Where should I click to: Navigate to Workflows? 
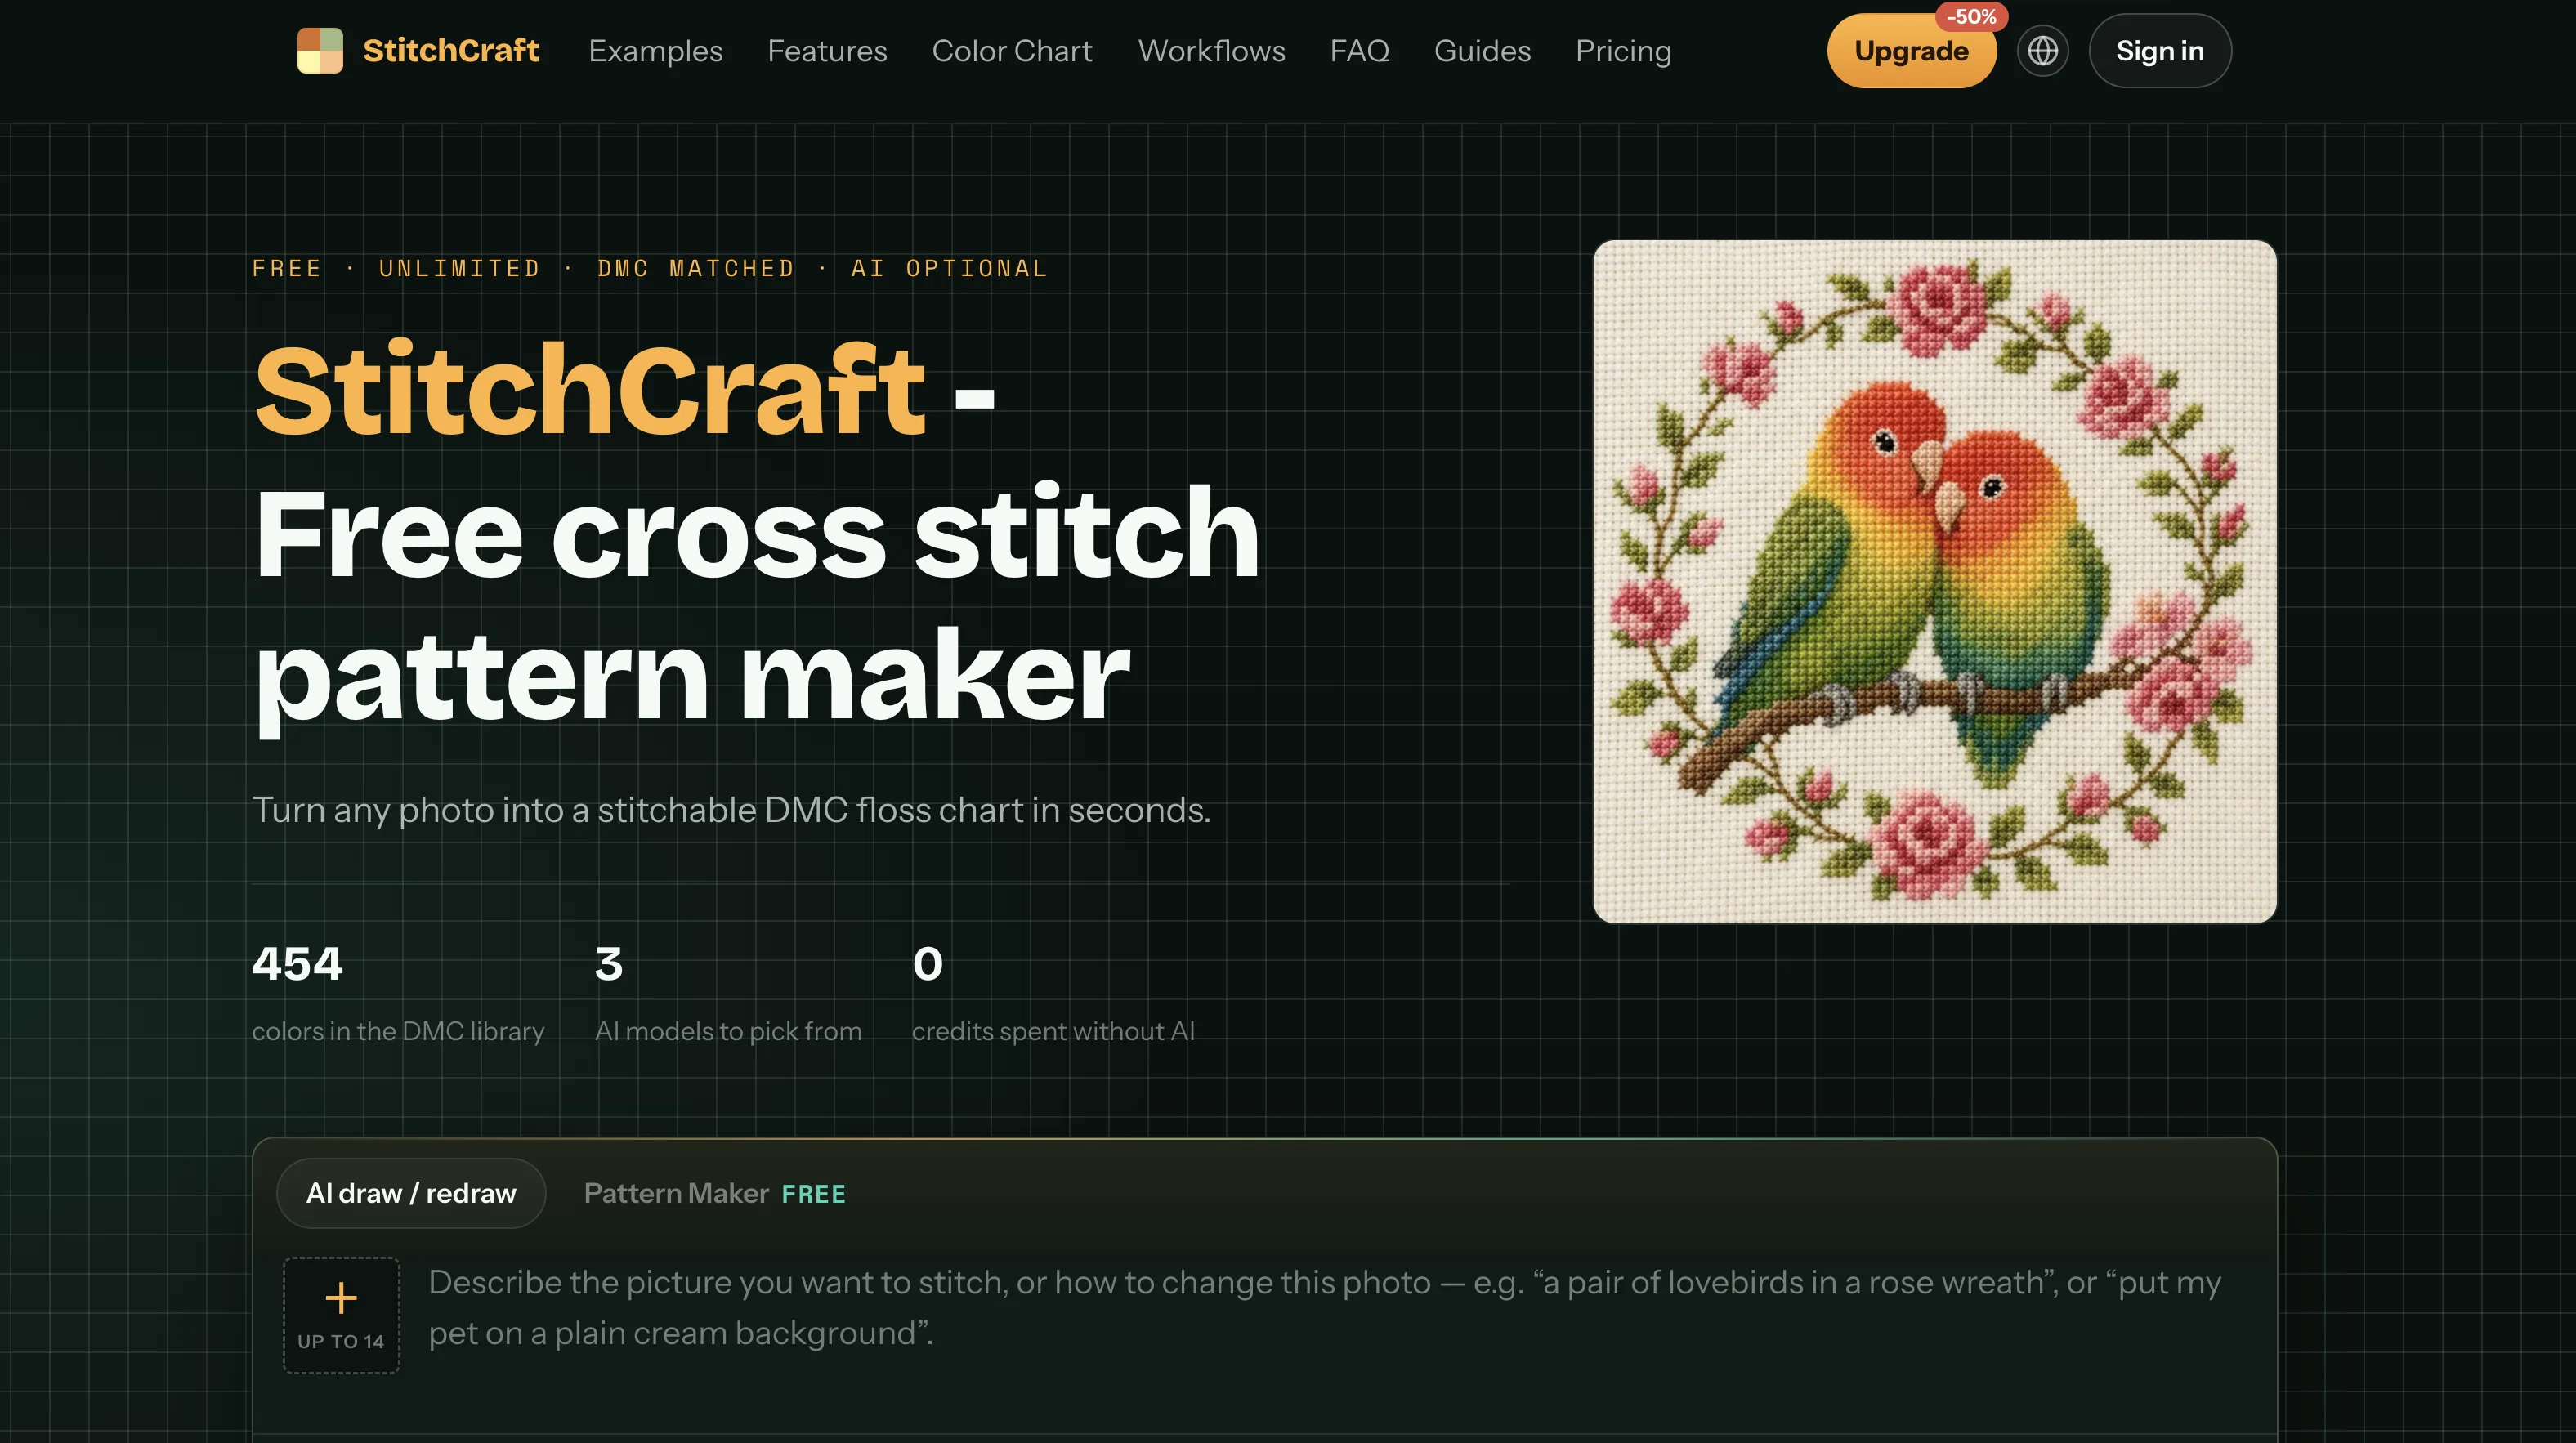click(x=1211, y=51)
